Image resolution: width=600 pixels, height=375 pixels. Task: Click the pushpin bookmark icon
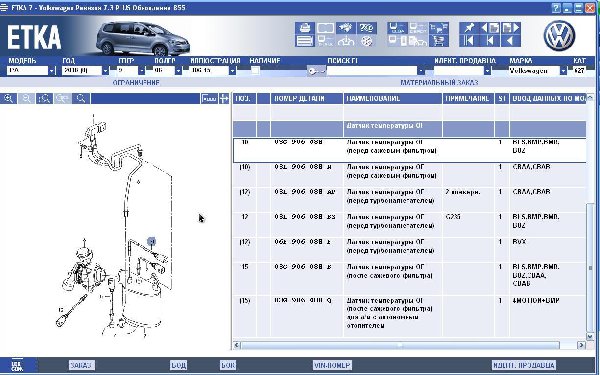click(469, 28)
